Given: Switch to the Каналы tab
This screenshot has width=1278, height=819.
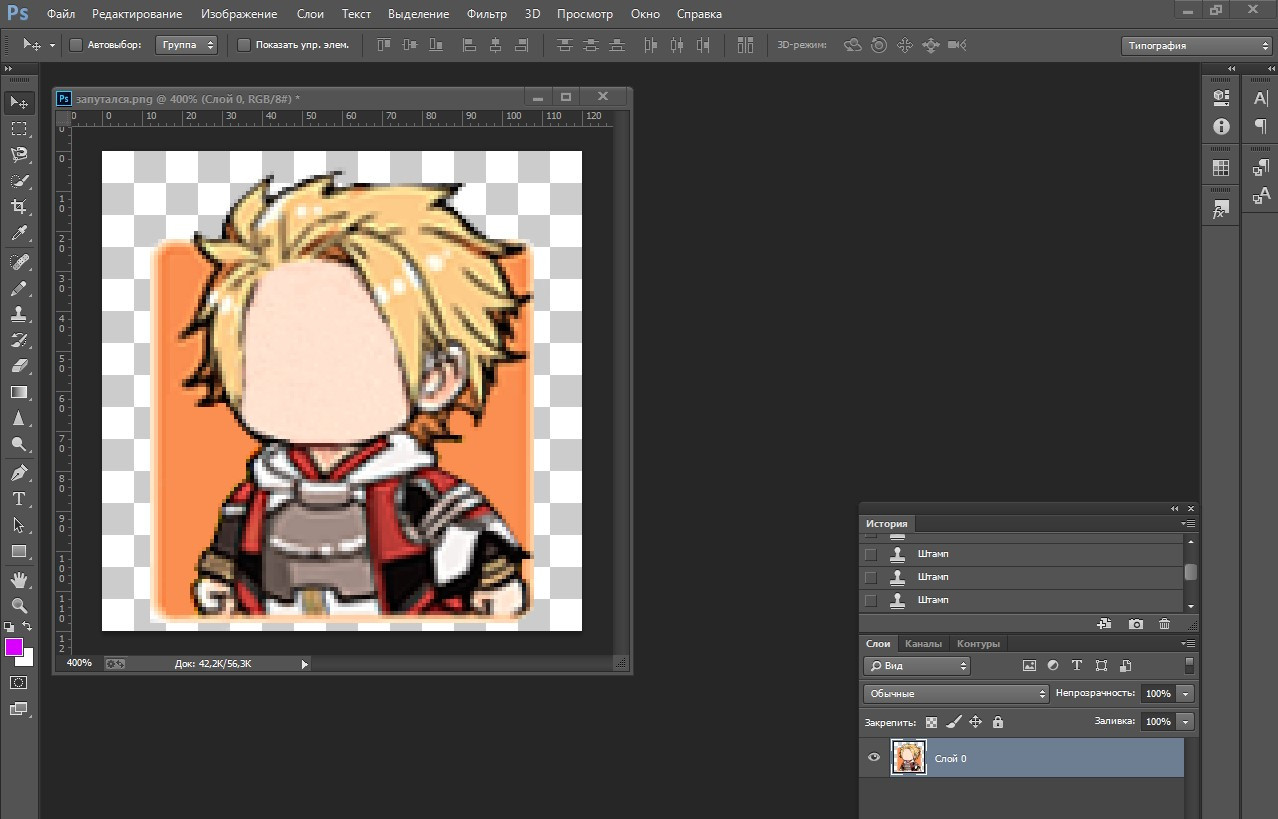Looking at the screenshot, I should tap(923, 644).
